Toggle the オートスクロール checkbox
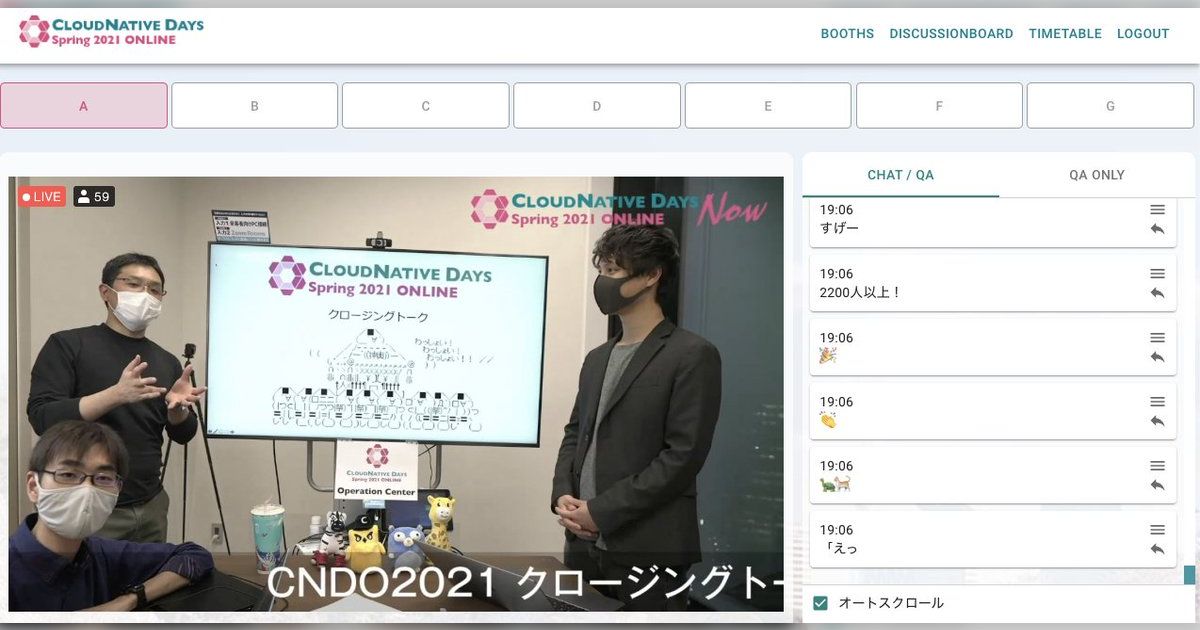 (820, 602)
